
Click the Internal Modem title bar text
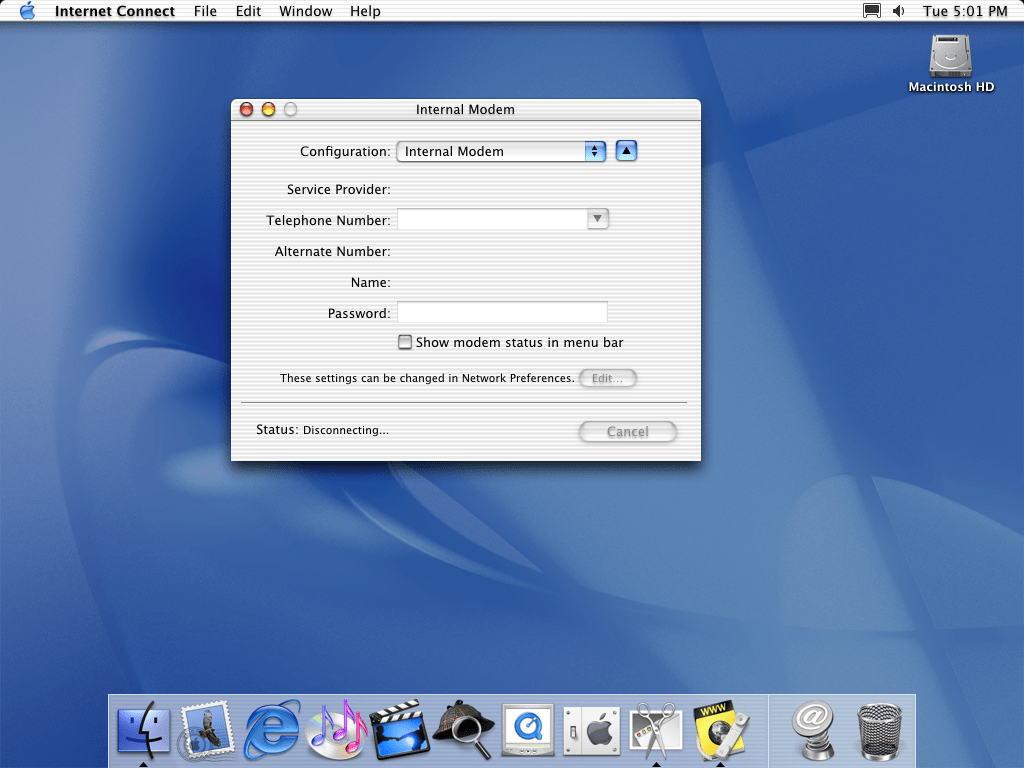coord(465,110)
